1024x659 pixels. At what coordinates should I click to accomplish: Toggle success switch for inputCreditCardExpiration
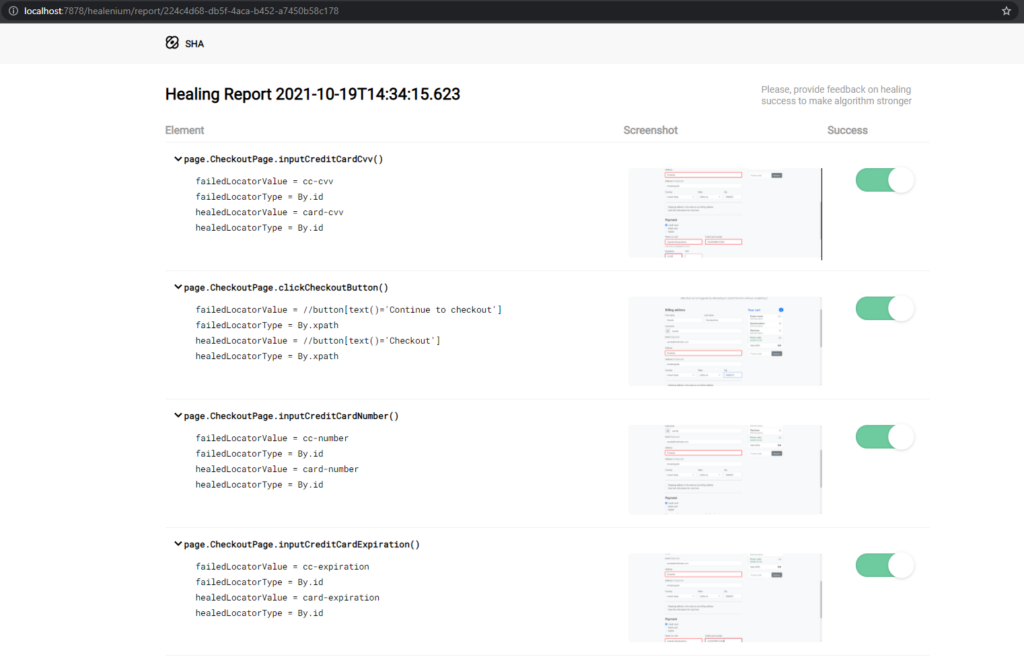click(x=884, y=565)
